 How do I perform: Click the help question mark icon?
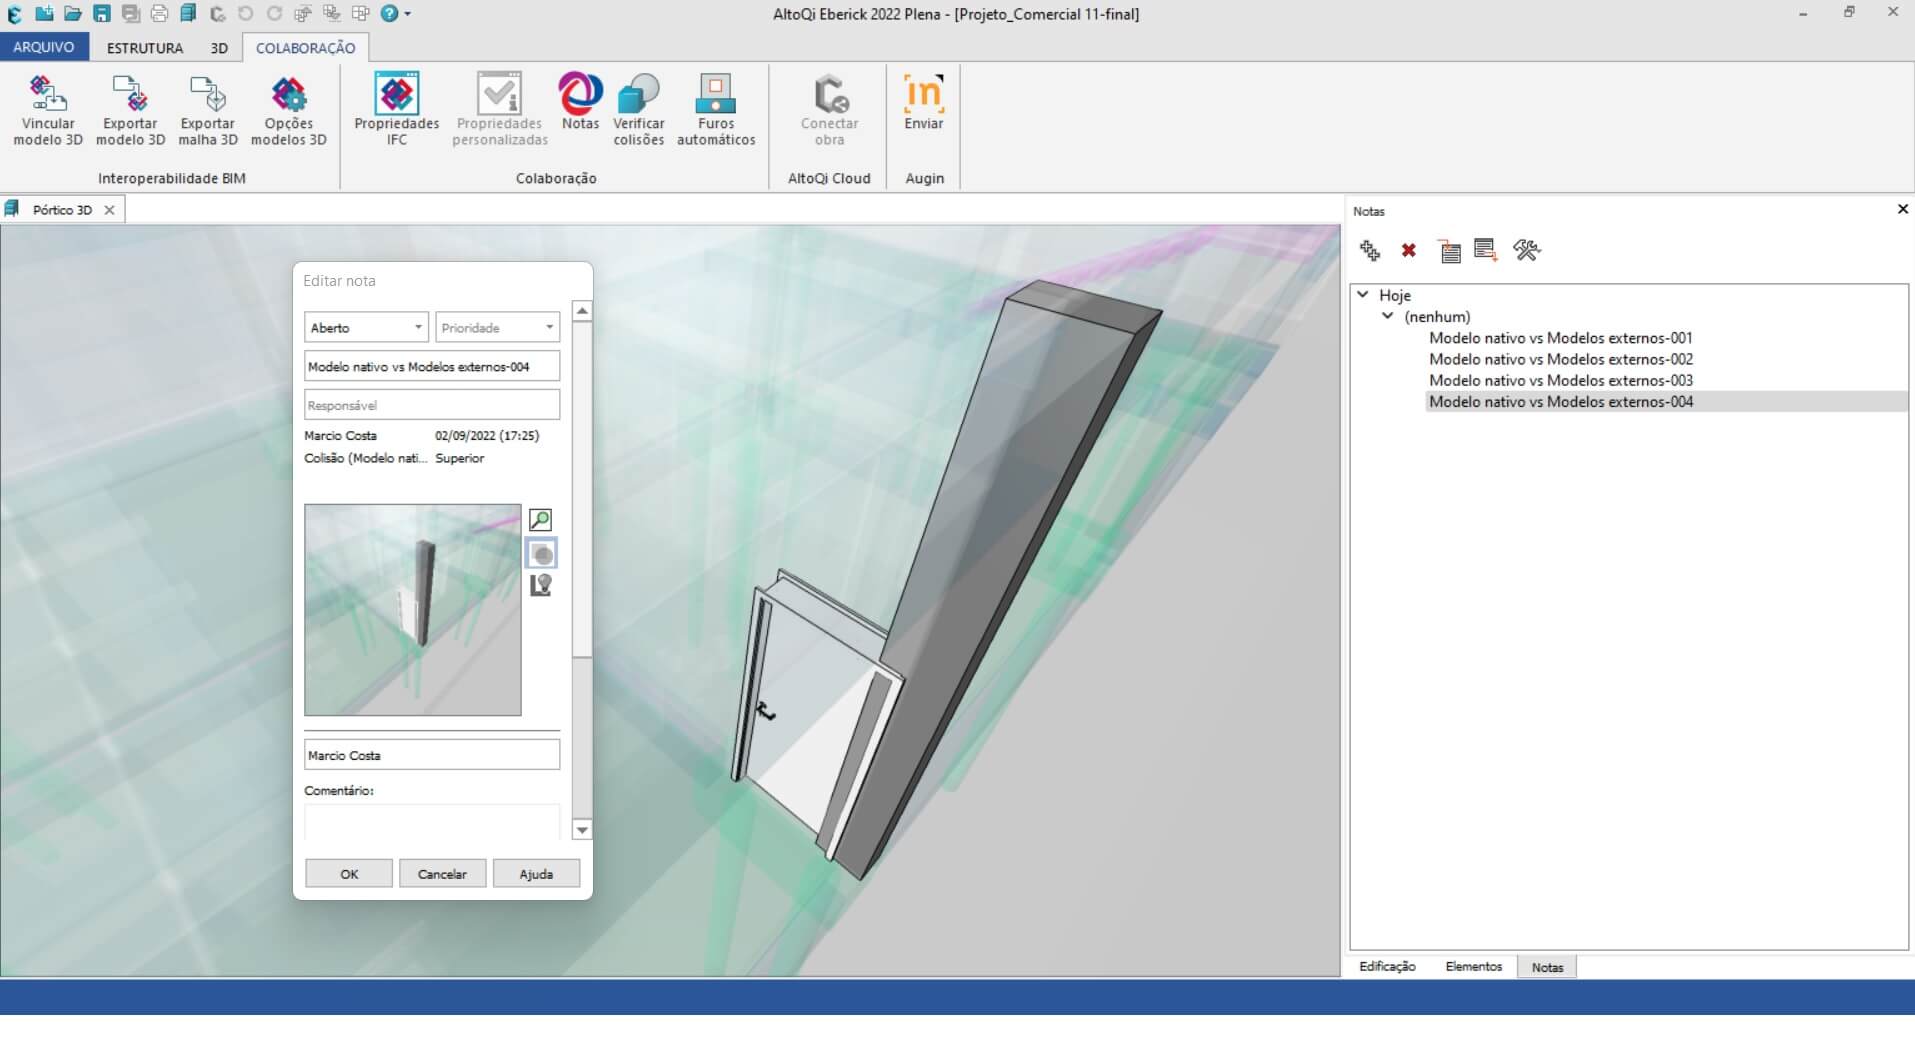pyautogui.click(x=389, y=14)
